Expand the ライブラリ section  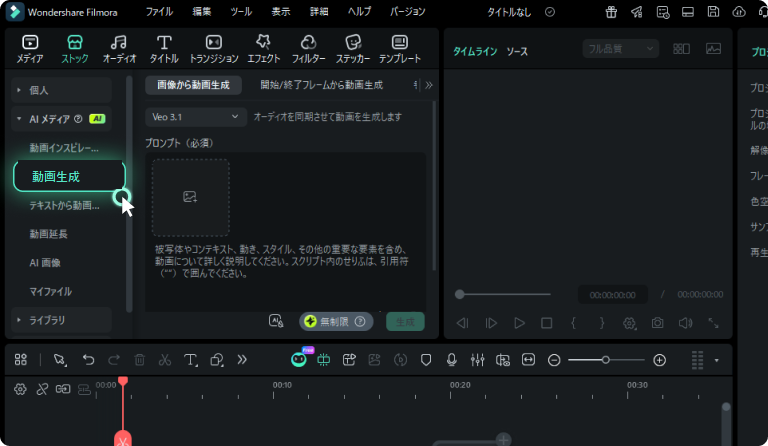tap(61, 320)
